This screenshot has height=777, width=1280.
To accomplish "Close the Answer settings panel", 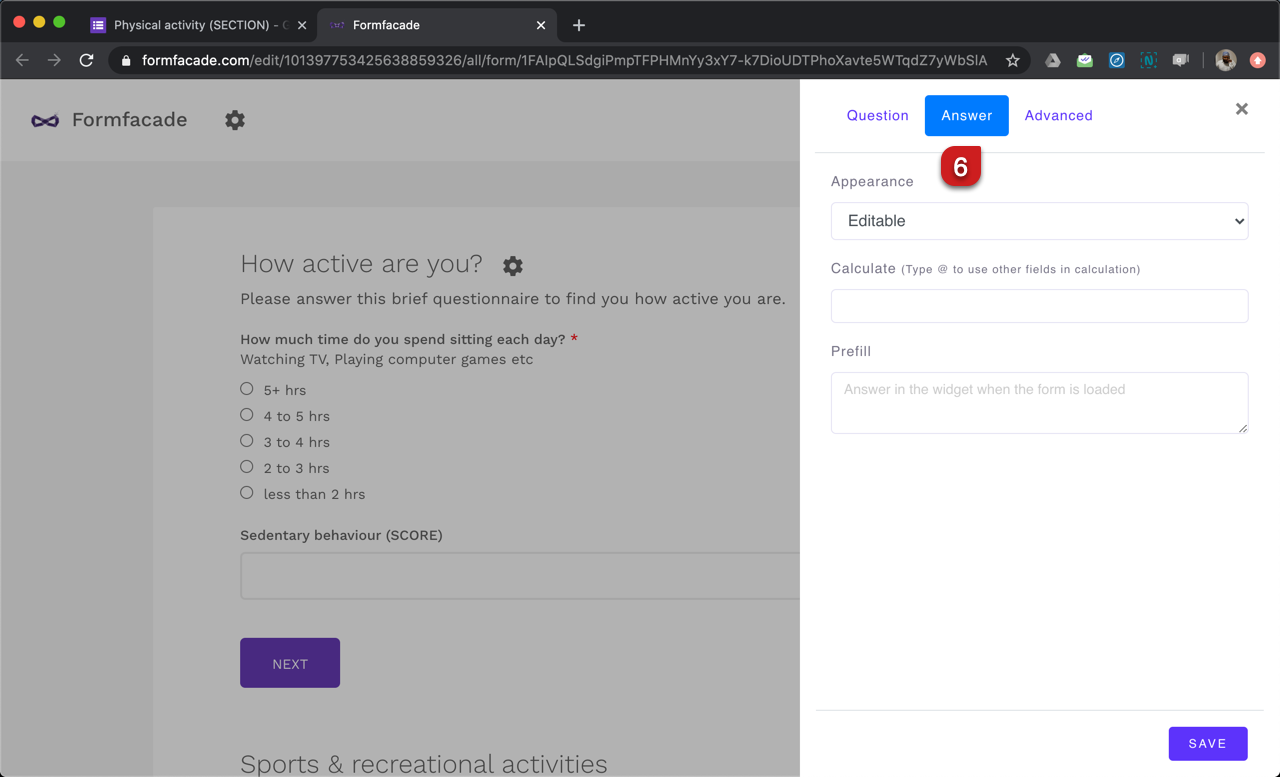I will tap(1241, 108).
